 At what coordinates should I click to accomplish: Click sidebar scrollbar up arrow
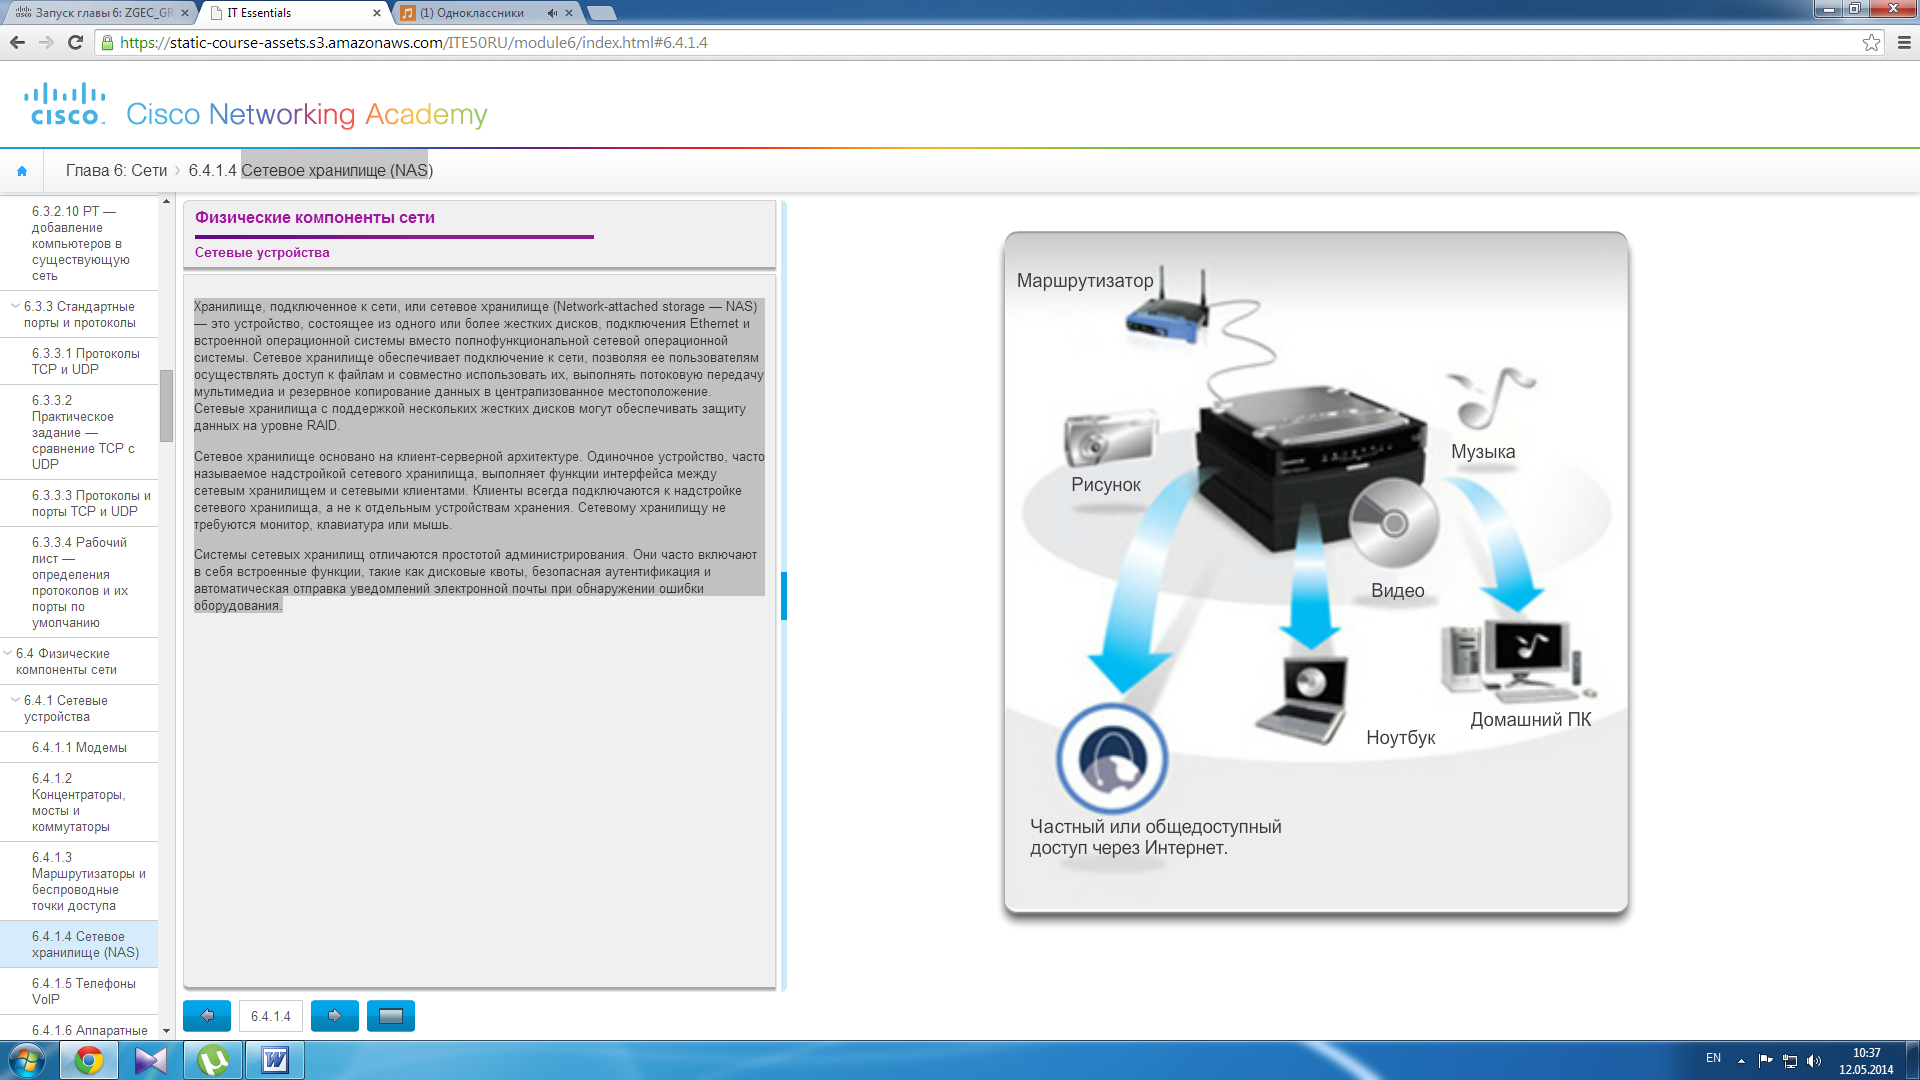(x=166, y=202)
